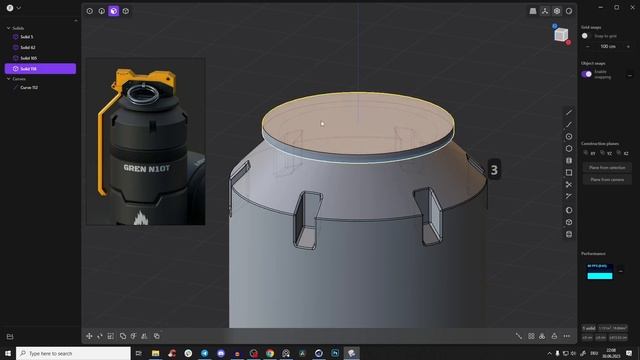Open Chrome from the taskbar
The width and height of the screenshot is (640, 360).
coord(270,353)
